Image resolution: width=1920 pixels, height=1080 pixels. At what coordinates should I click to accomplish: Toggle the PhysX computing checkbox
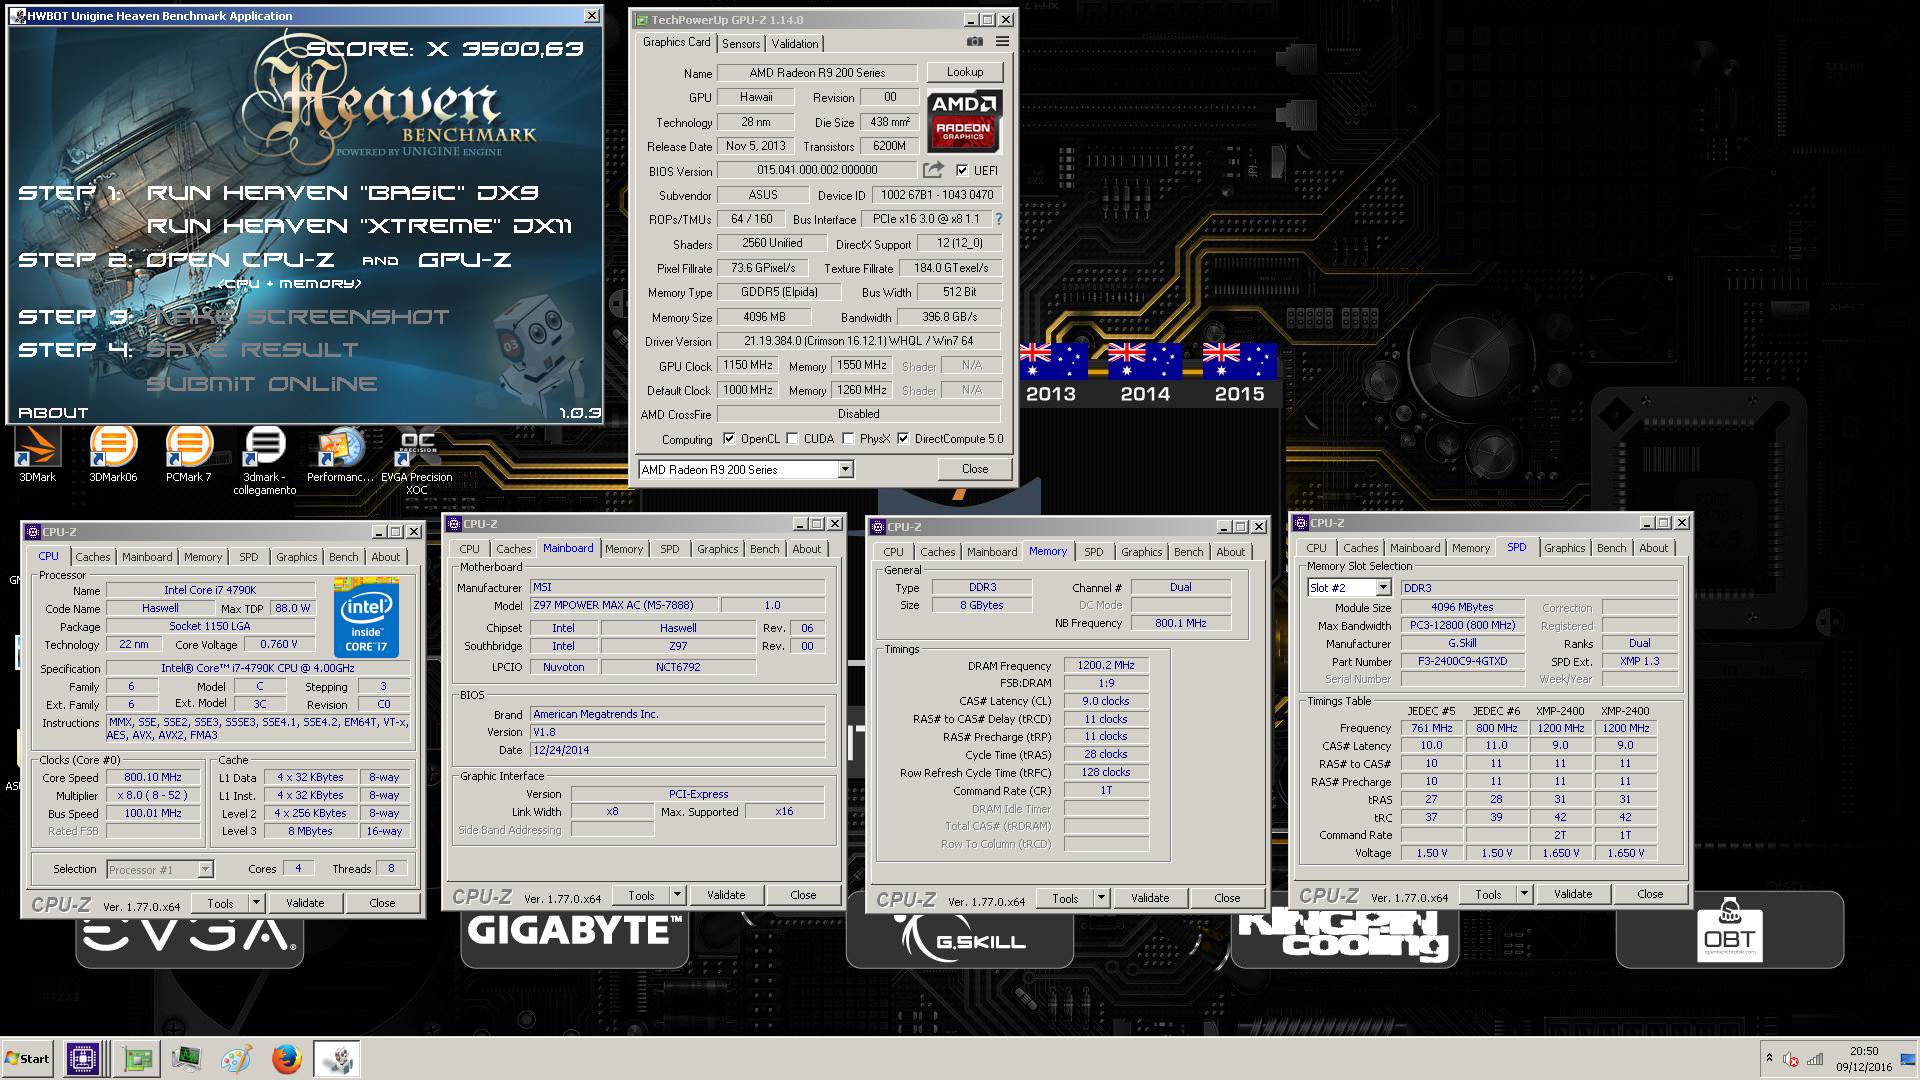click(x=848, y=439)
